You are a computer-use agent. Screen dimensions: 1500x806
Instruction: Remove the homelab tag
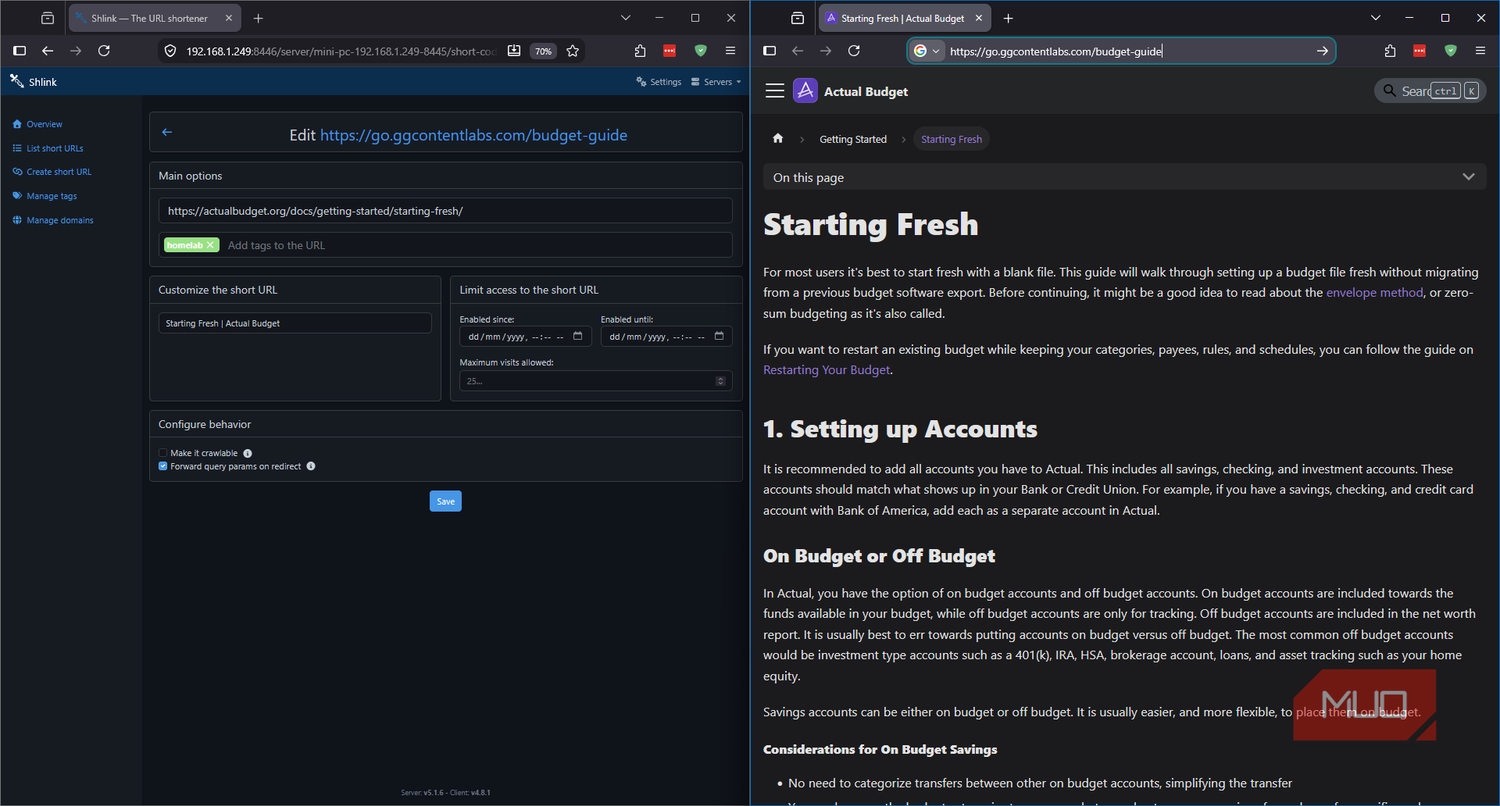tap(210, 245)
